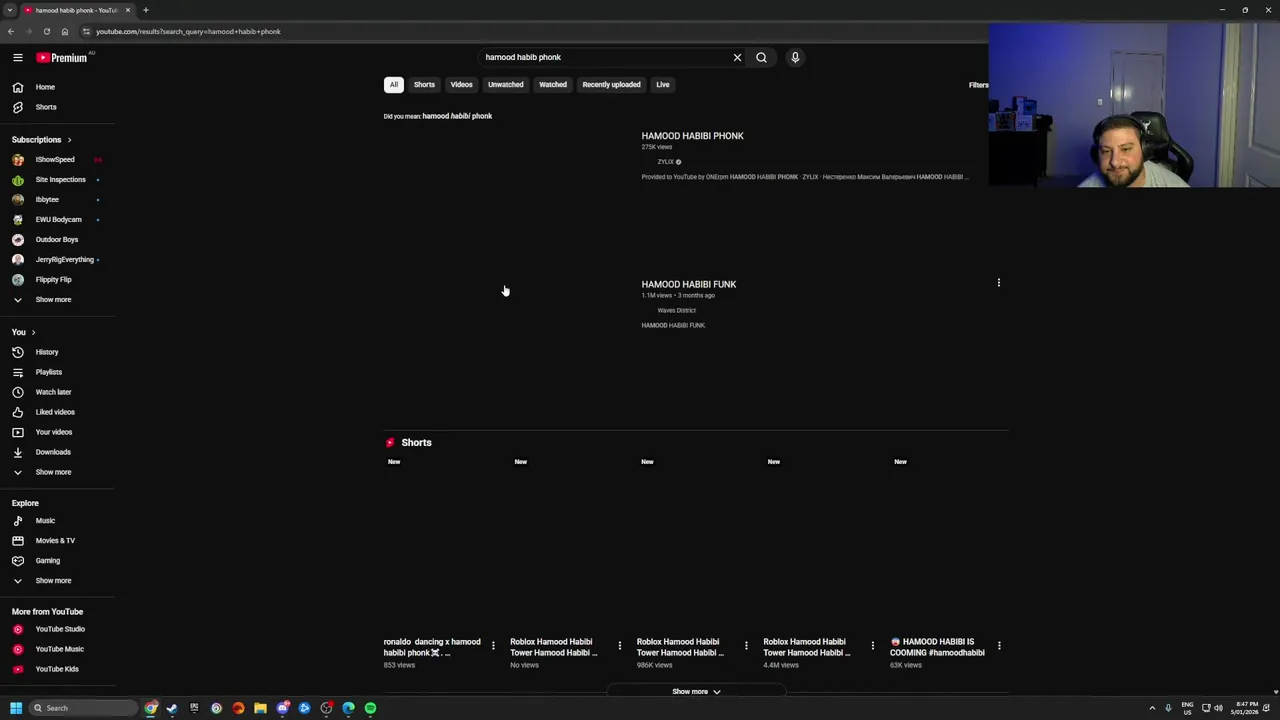Open Movies & TV under Explore
Viewport: 1280px width, 720px height.
point(57,541)
